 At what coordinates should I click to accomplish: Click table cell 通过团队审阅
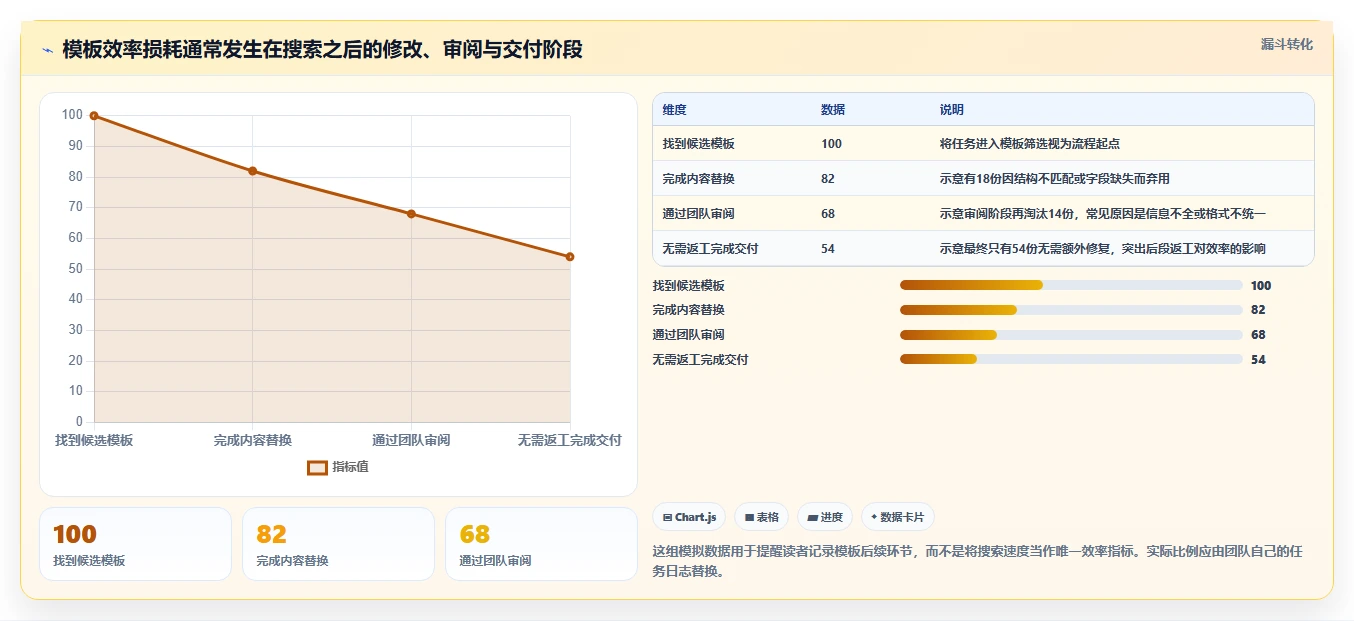click(x=698, y=214)
